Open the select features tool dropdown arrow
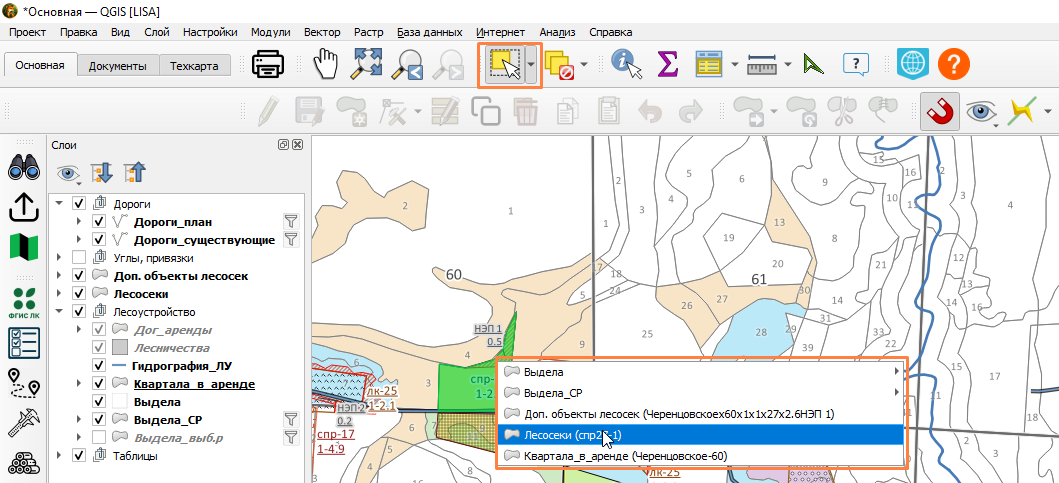1059x483 pixels. (532, 65)
